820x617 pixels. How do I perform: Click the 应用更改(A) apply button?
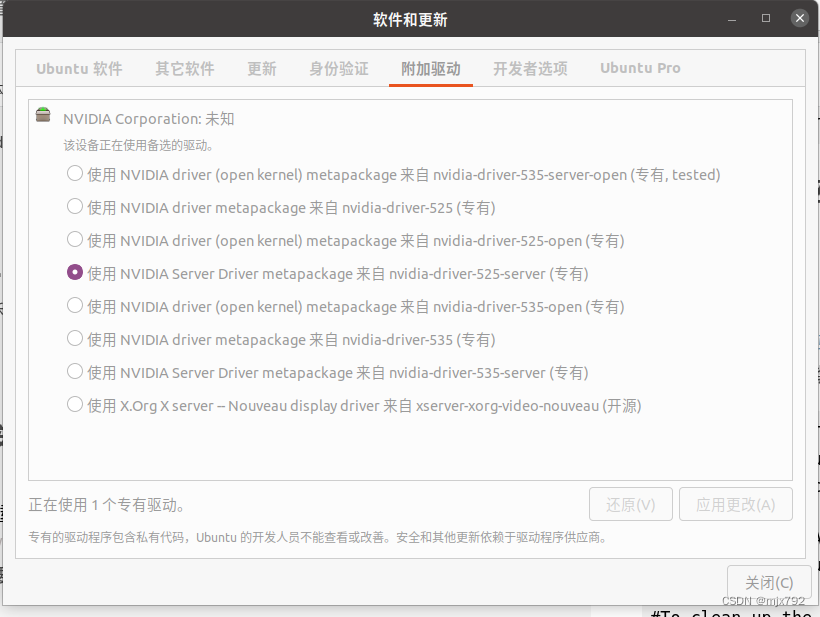click(x=736, y=505)
